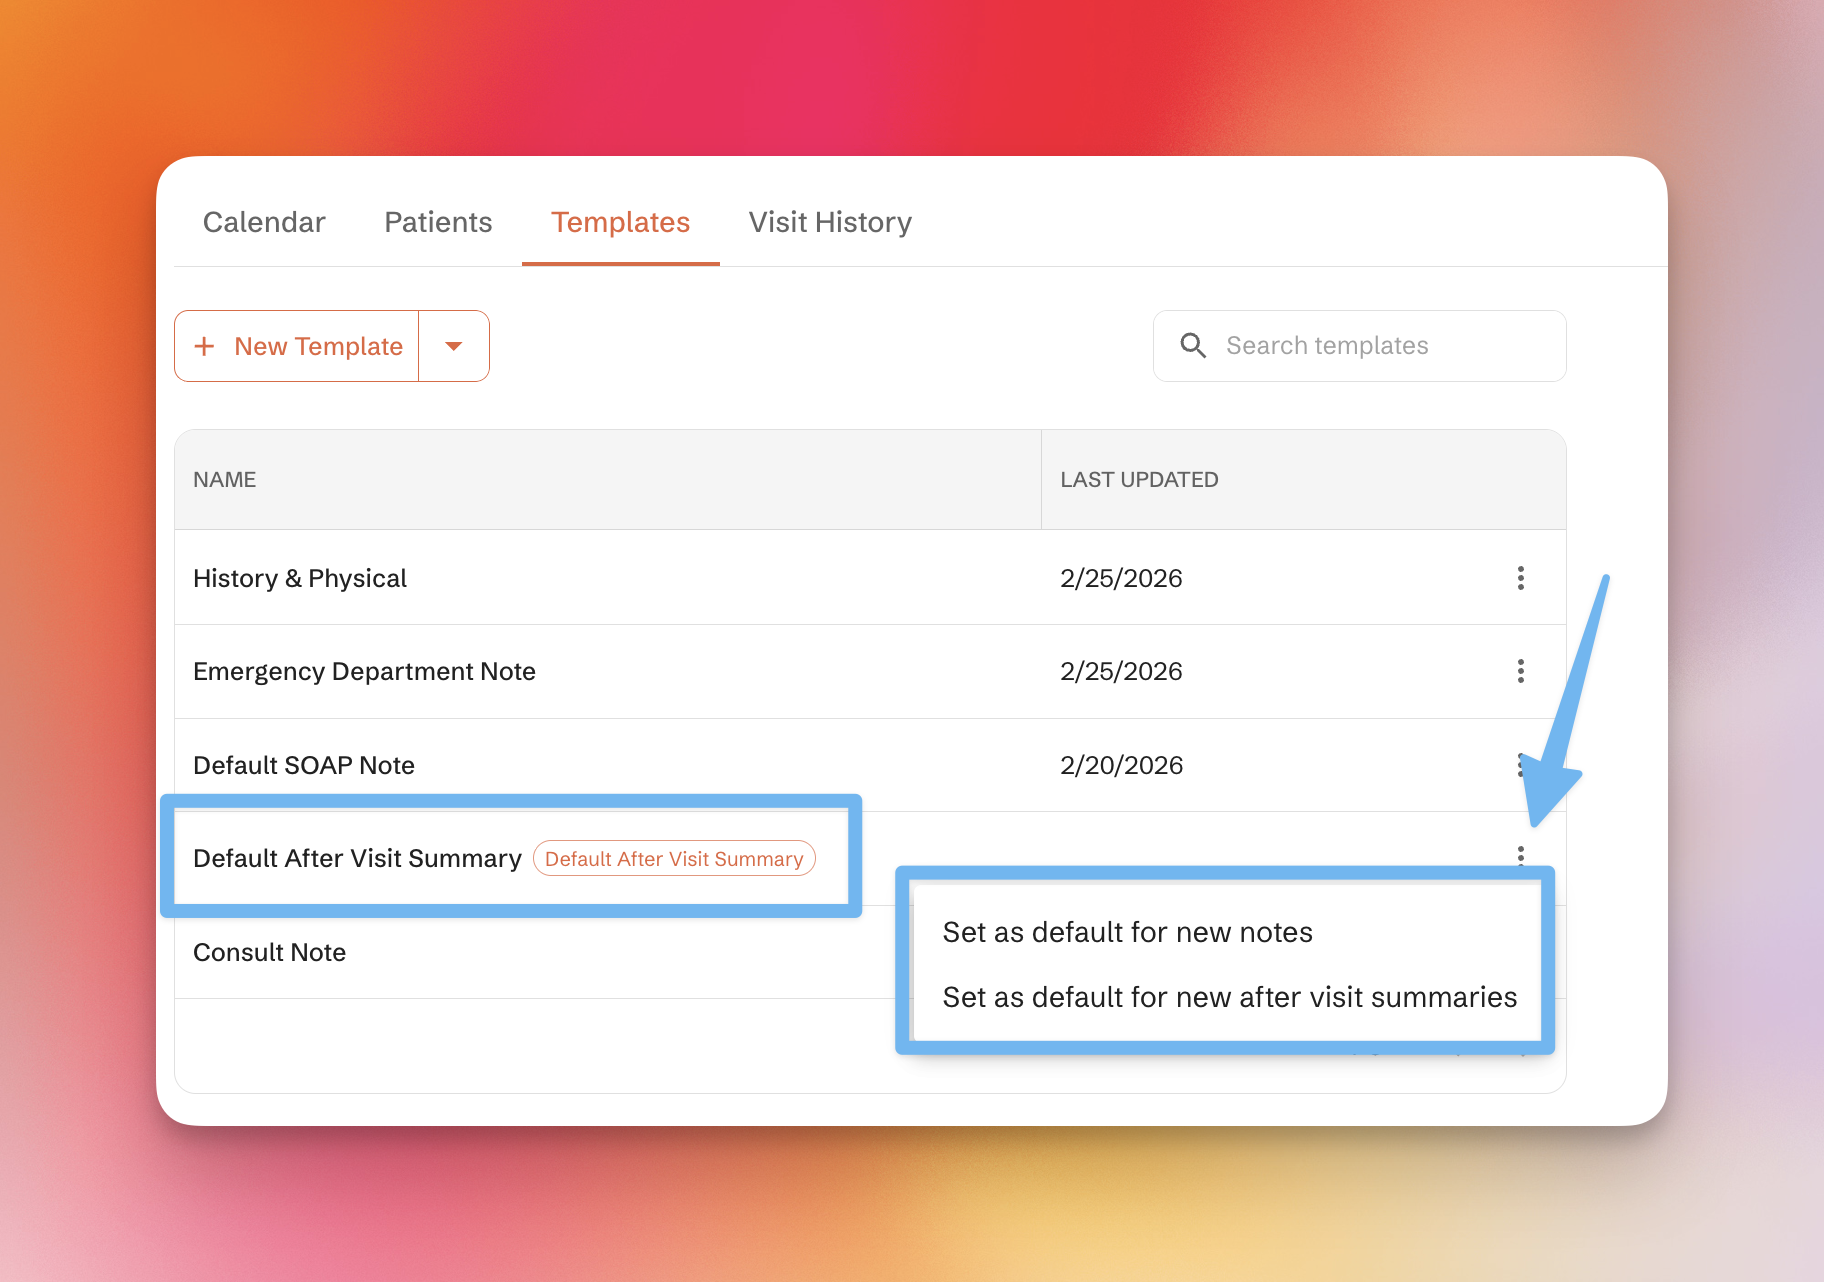Open the Emergency Department Note template
Viewport: 1824px width, 1282px height.
coord(364,671)
